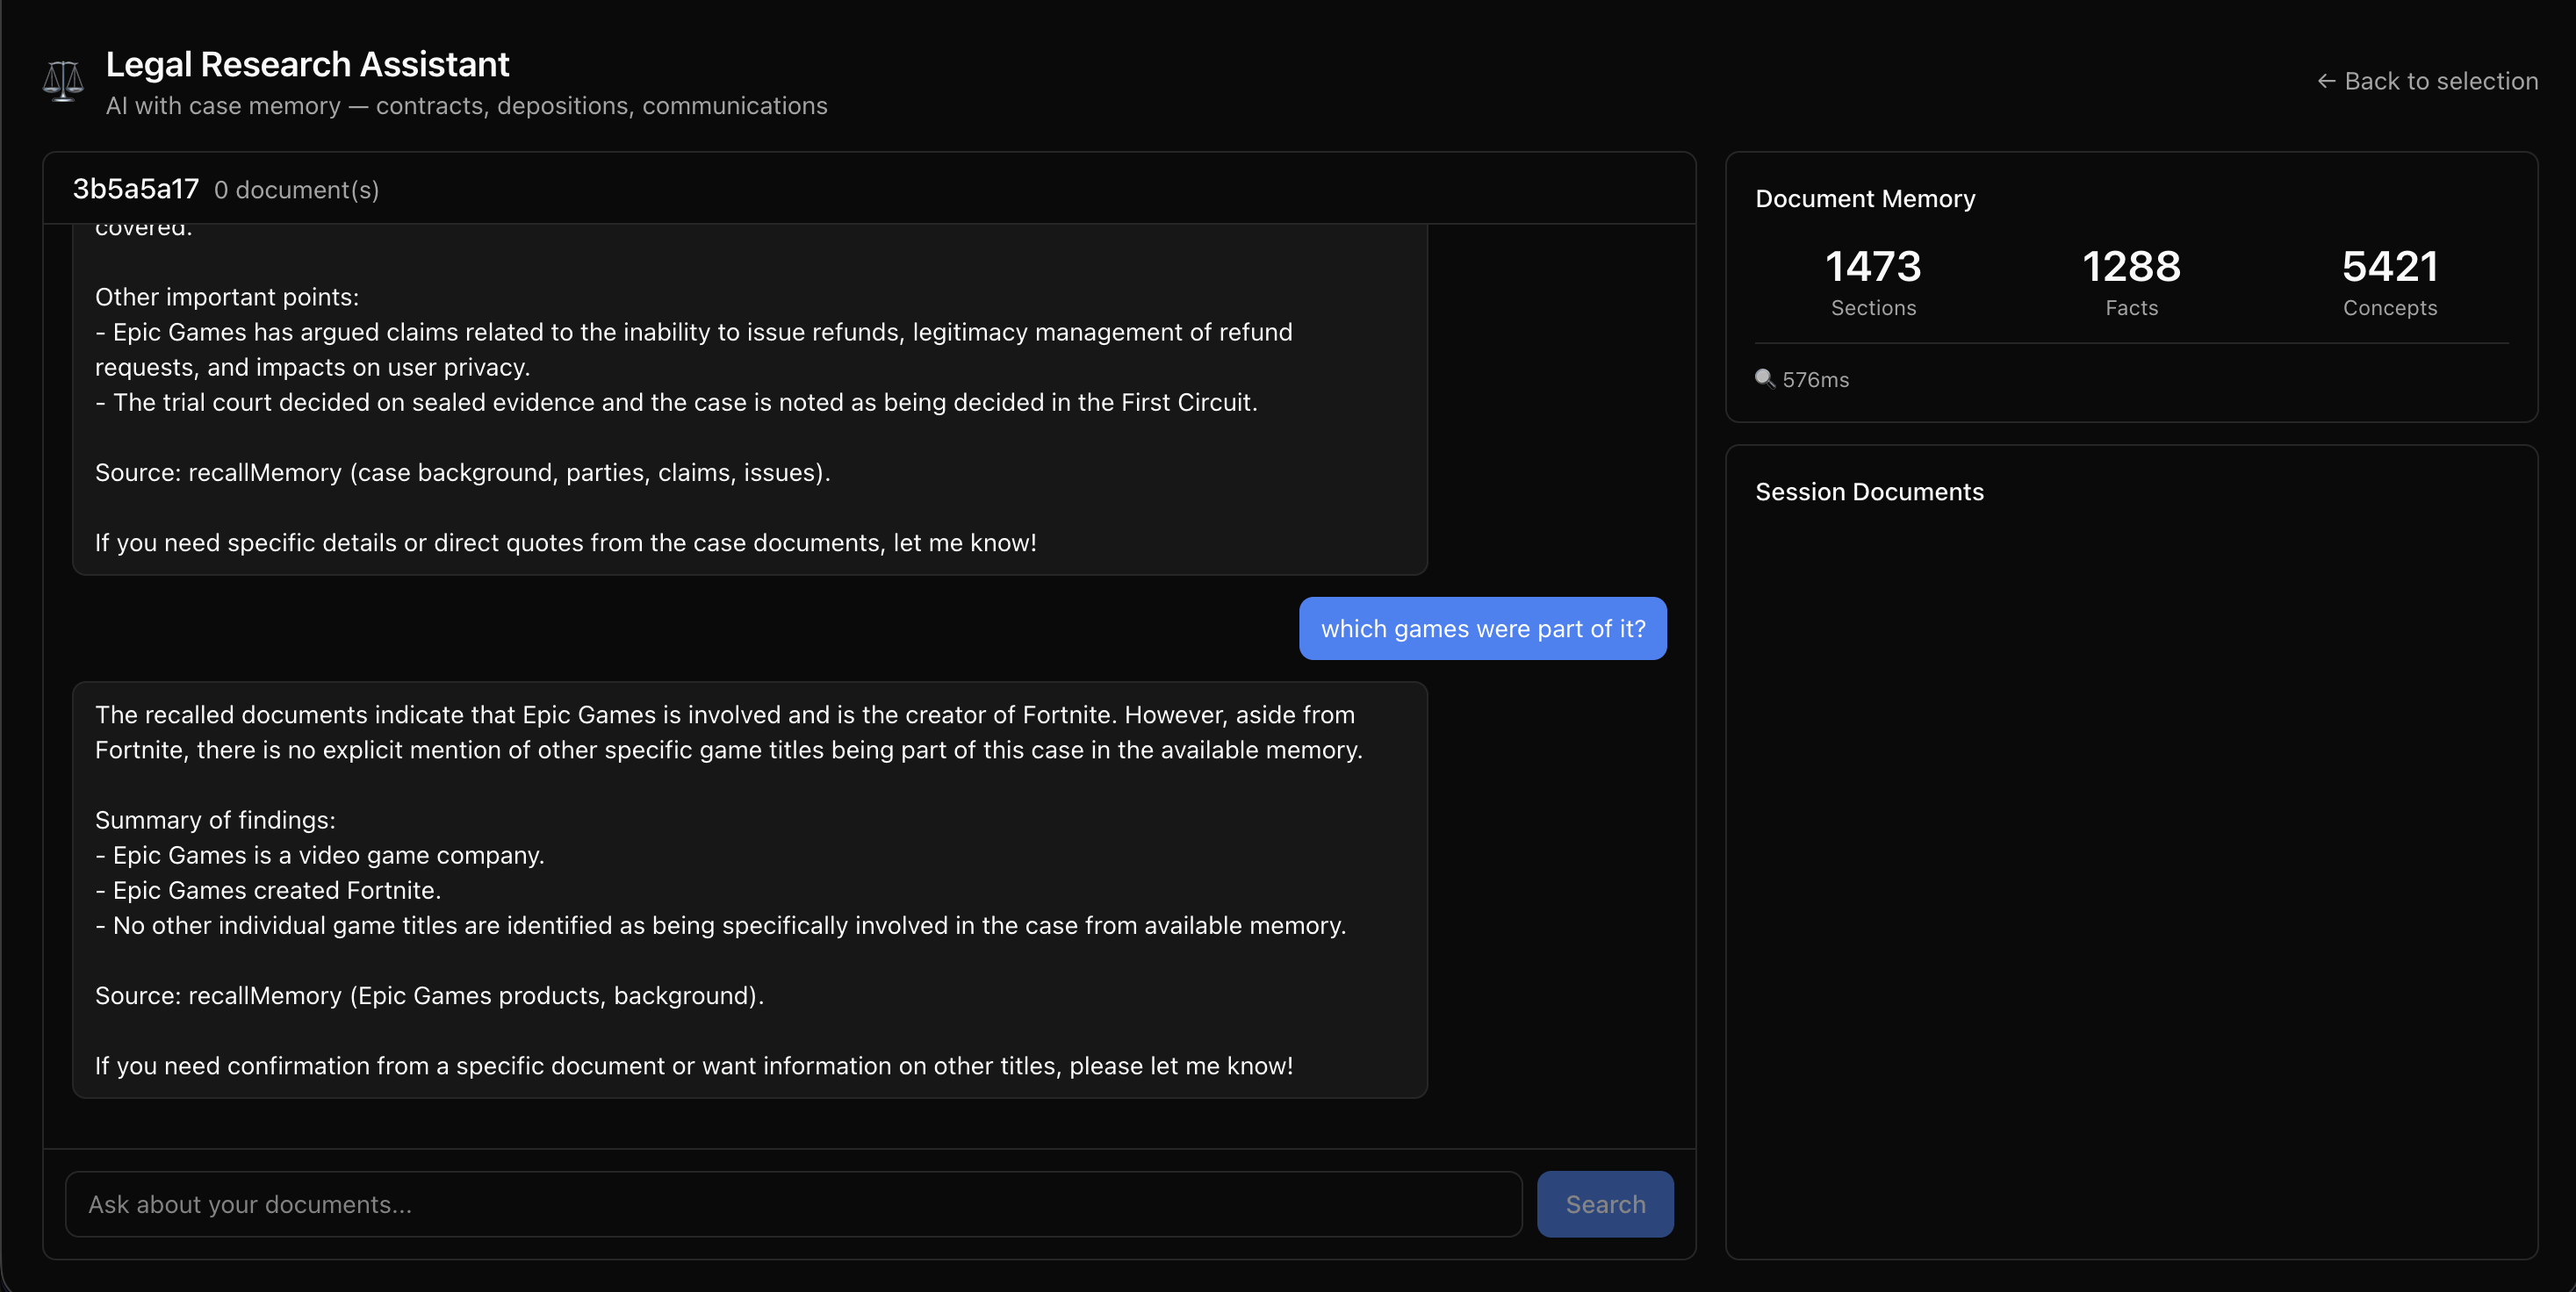Viewport: 2576px width, 1292px height.
Task: Click the blue user message bubble
Action: pyautogui.click(x=1483, y=628)
